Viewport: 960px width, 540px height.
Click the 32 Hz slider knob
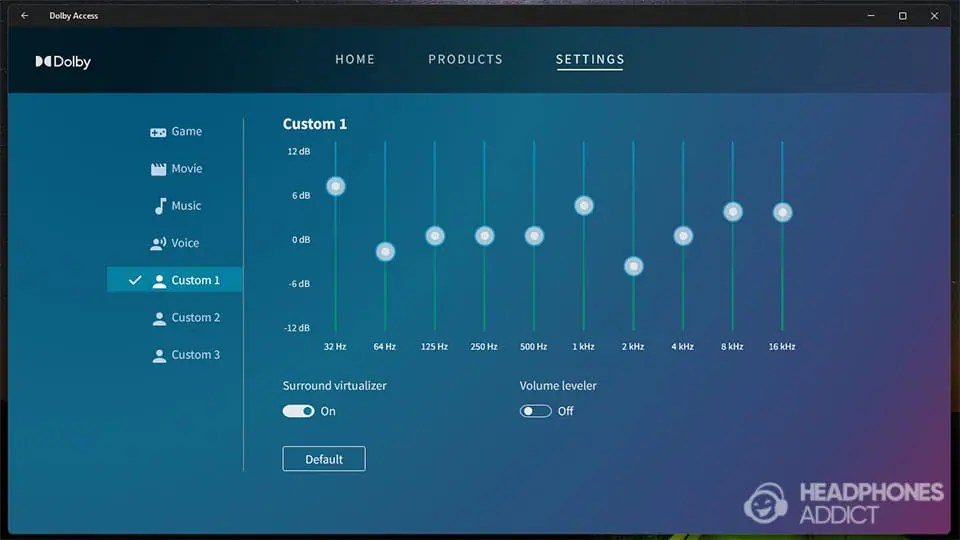point(336,186)
